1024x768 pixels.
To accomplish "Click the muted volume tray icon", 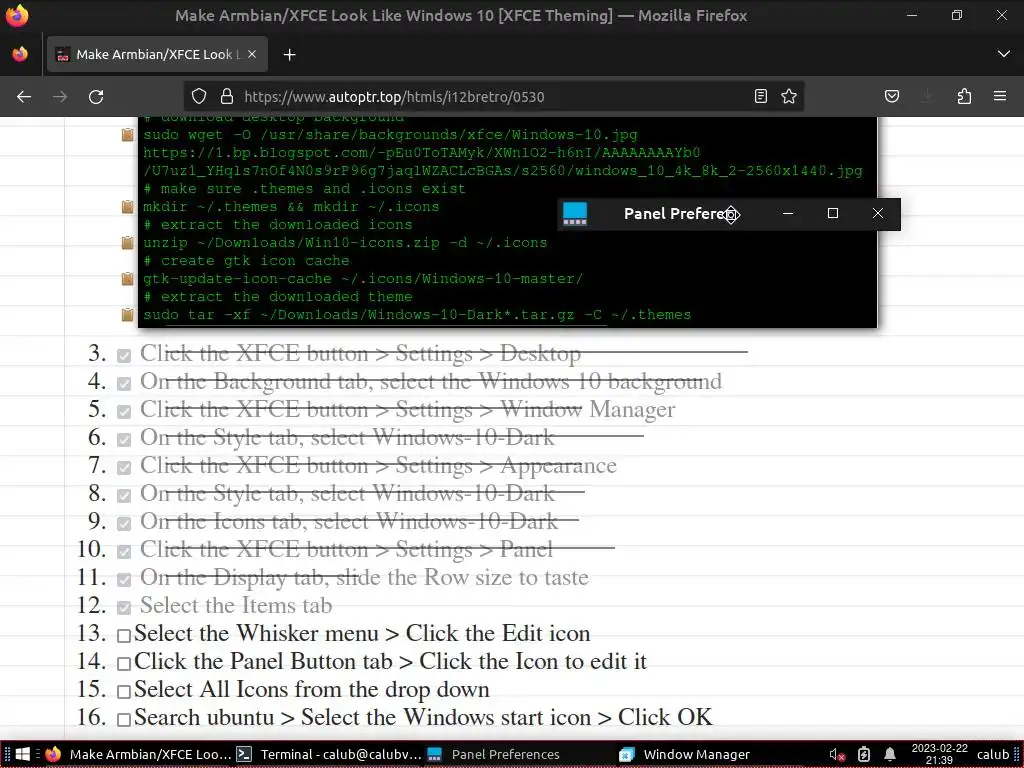I will pos(837,754).
